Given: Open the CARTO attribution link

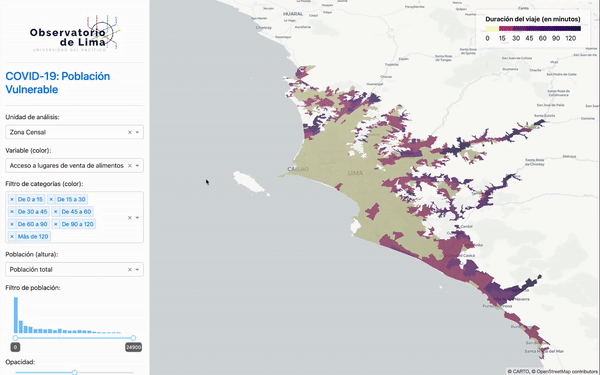Looking at the screenshot, I should 521,371.
